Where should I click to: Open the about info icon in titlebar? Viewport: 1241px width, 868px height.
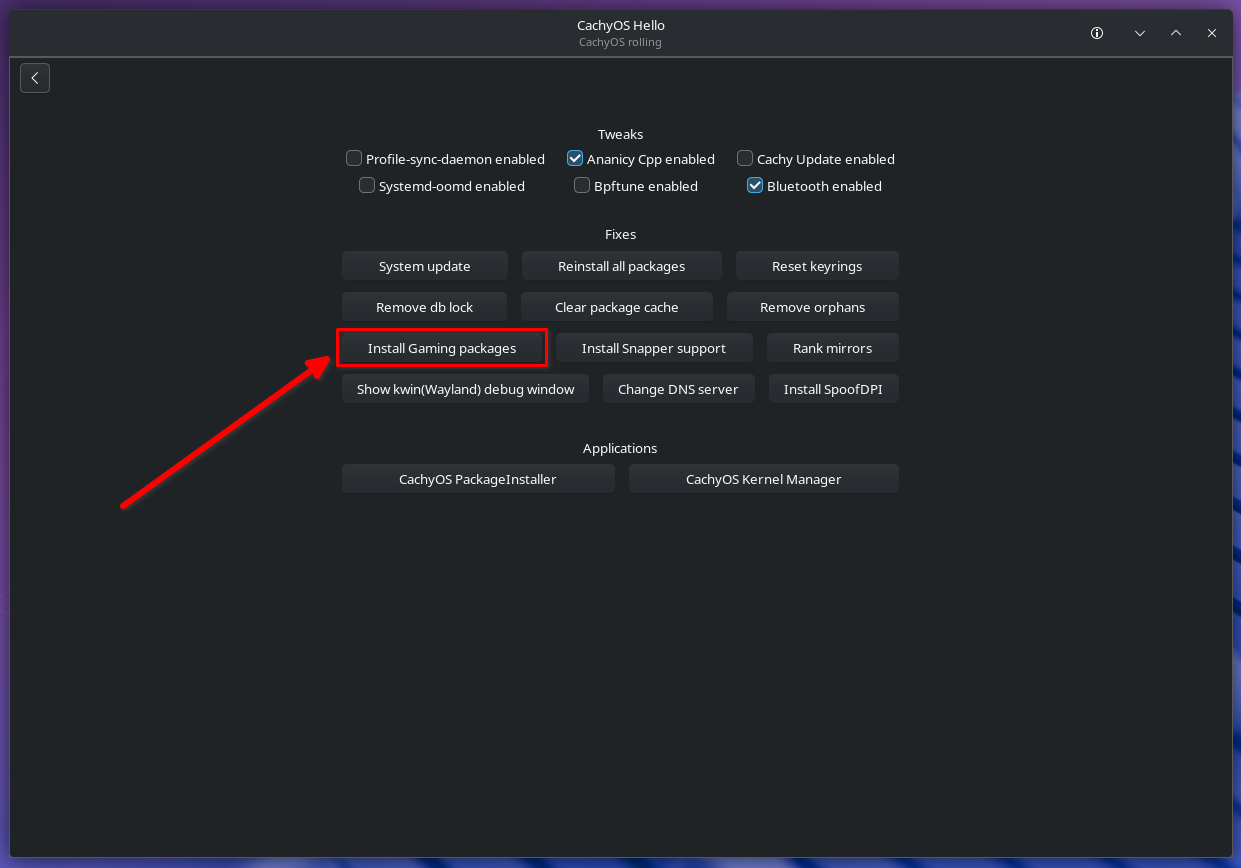click(x=1097, y=33)
